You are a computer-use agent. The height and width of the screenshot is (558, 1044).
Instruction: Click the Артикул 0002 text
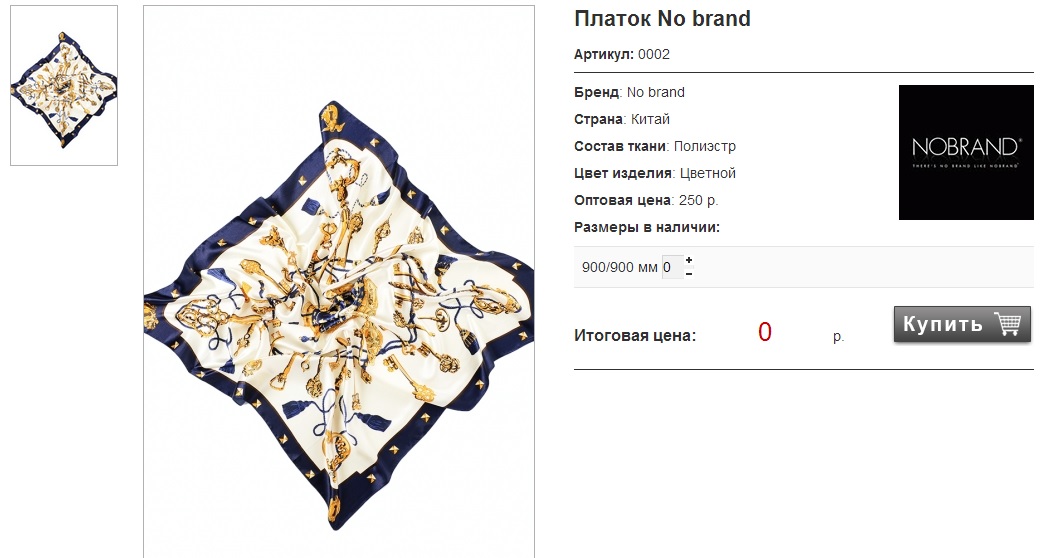tap(622, 55)
